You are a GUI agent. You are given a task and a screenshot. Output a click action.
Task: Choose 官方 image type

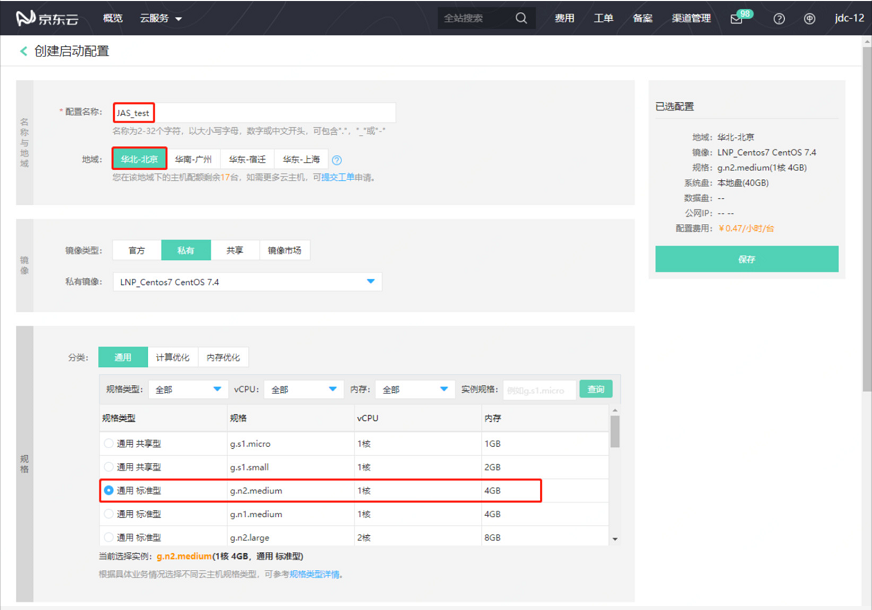click(x=137, y=250)
